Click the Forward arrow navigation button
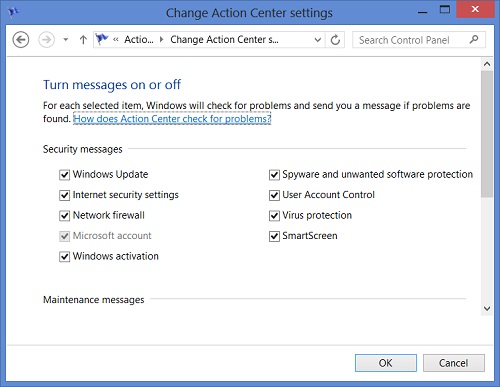The width and height of the screenshot is (500, 387). coord(46,40)
